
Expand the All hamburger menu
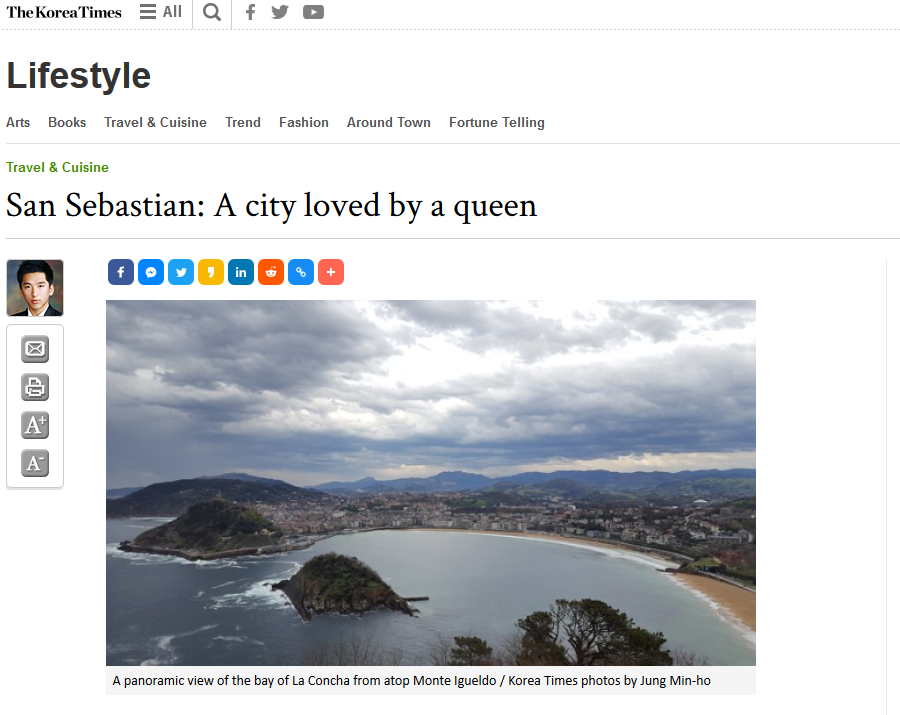pos(161,12)
